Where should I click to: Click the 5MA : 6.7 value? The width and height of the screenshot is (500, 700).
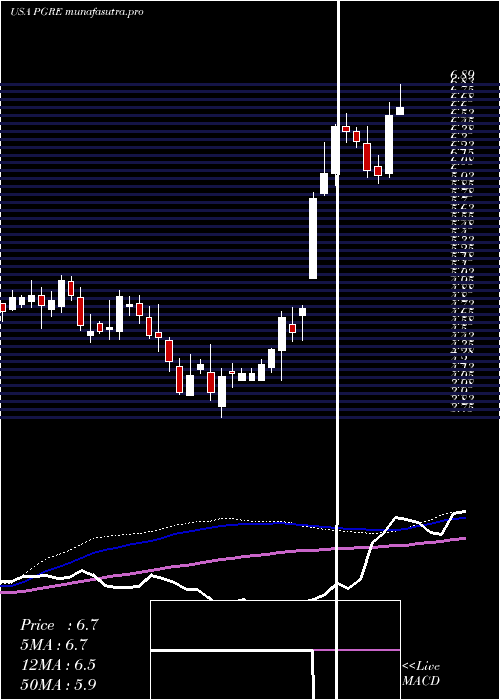coord(53,645)
